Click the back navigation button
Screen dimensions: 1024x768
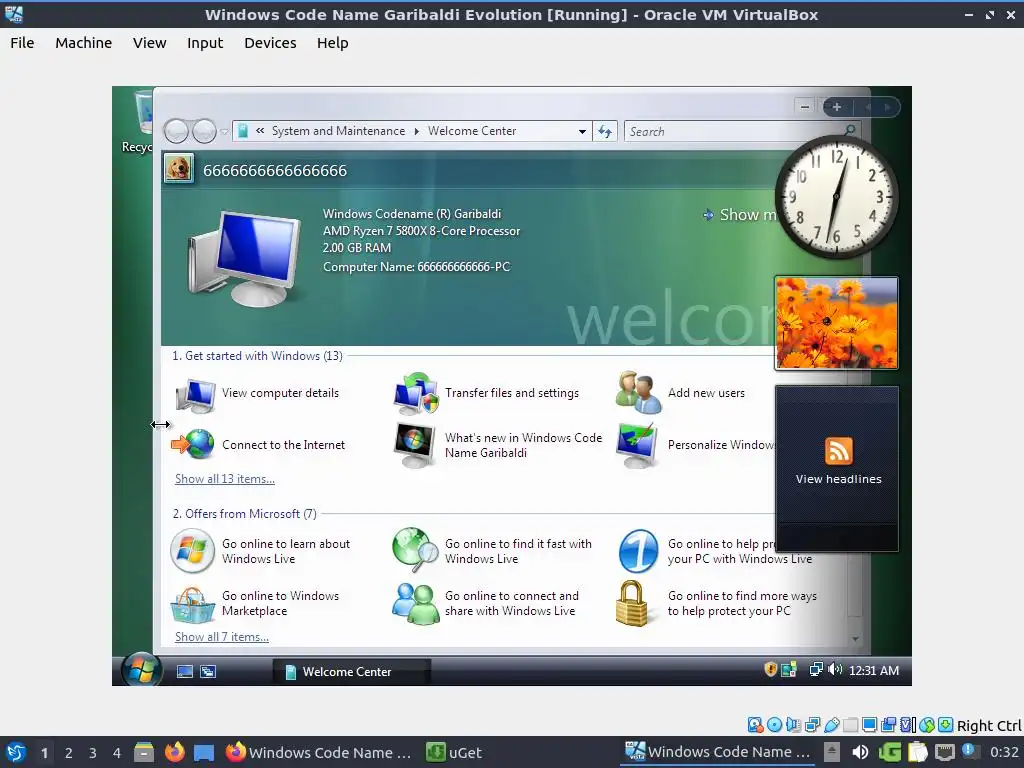[x=176, y=131]
